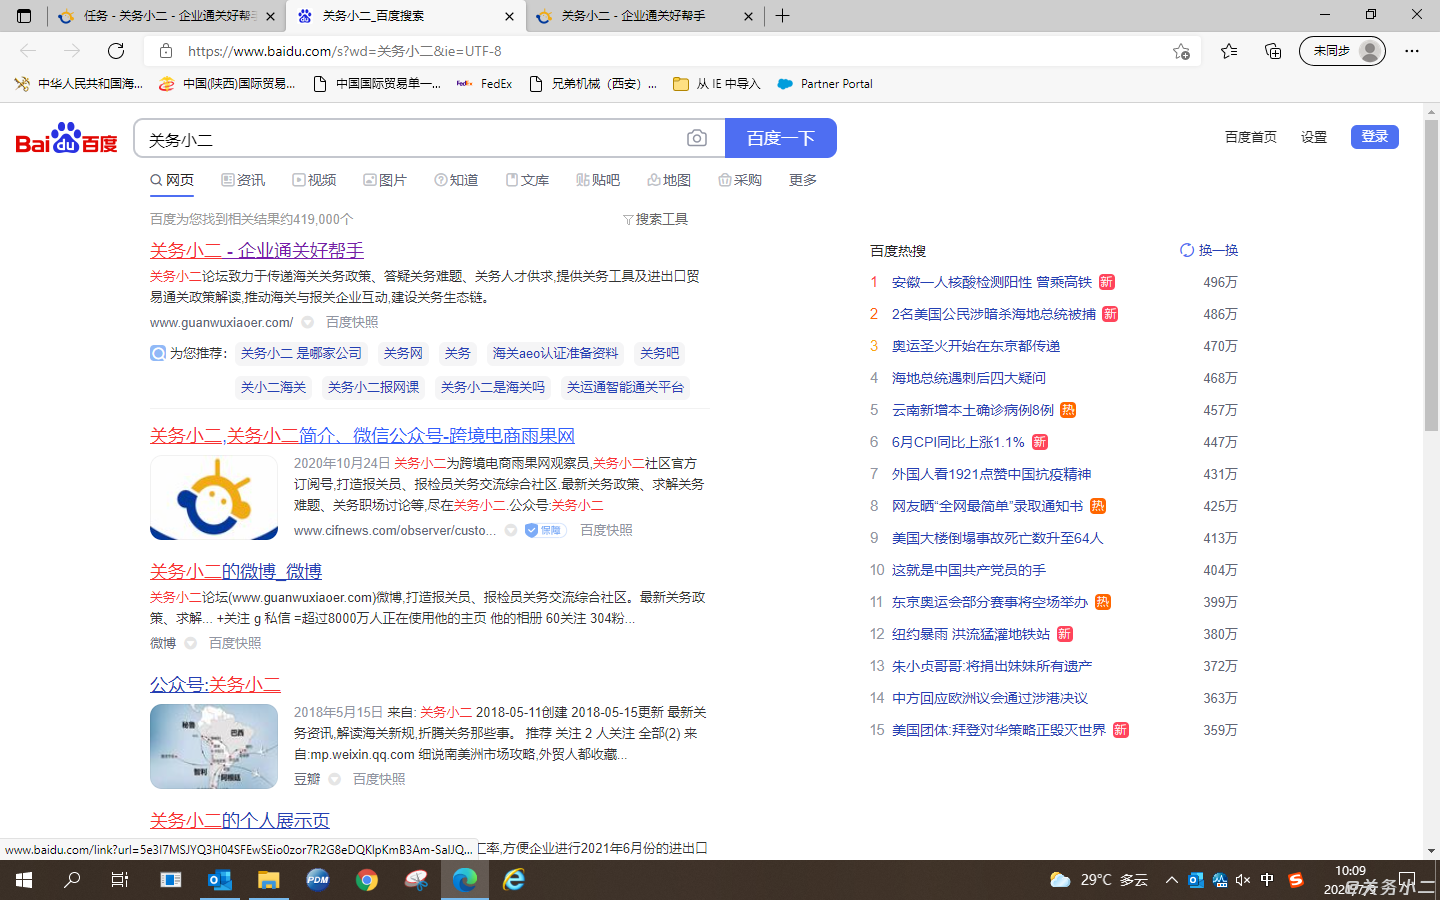The width and height of the screenshot is (1440, 900).
Task: Select the 视频 search category
Action: [x=314, y=180]
